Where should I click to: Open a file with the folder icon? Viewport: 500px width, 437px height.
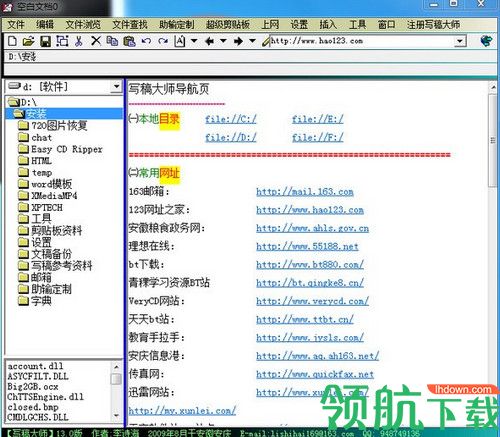(x=29, y=41)
